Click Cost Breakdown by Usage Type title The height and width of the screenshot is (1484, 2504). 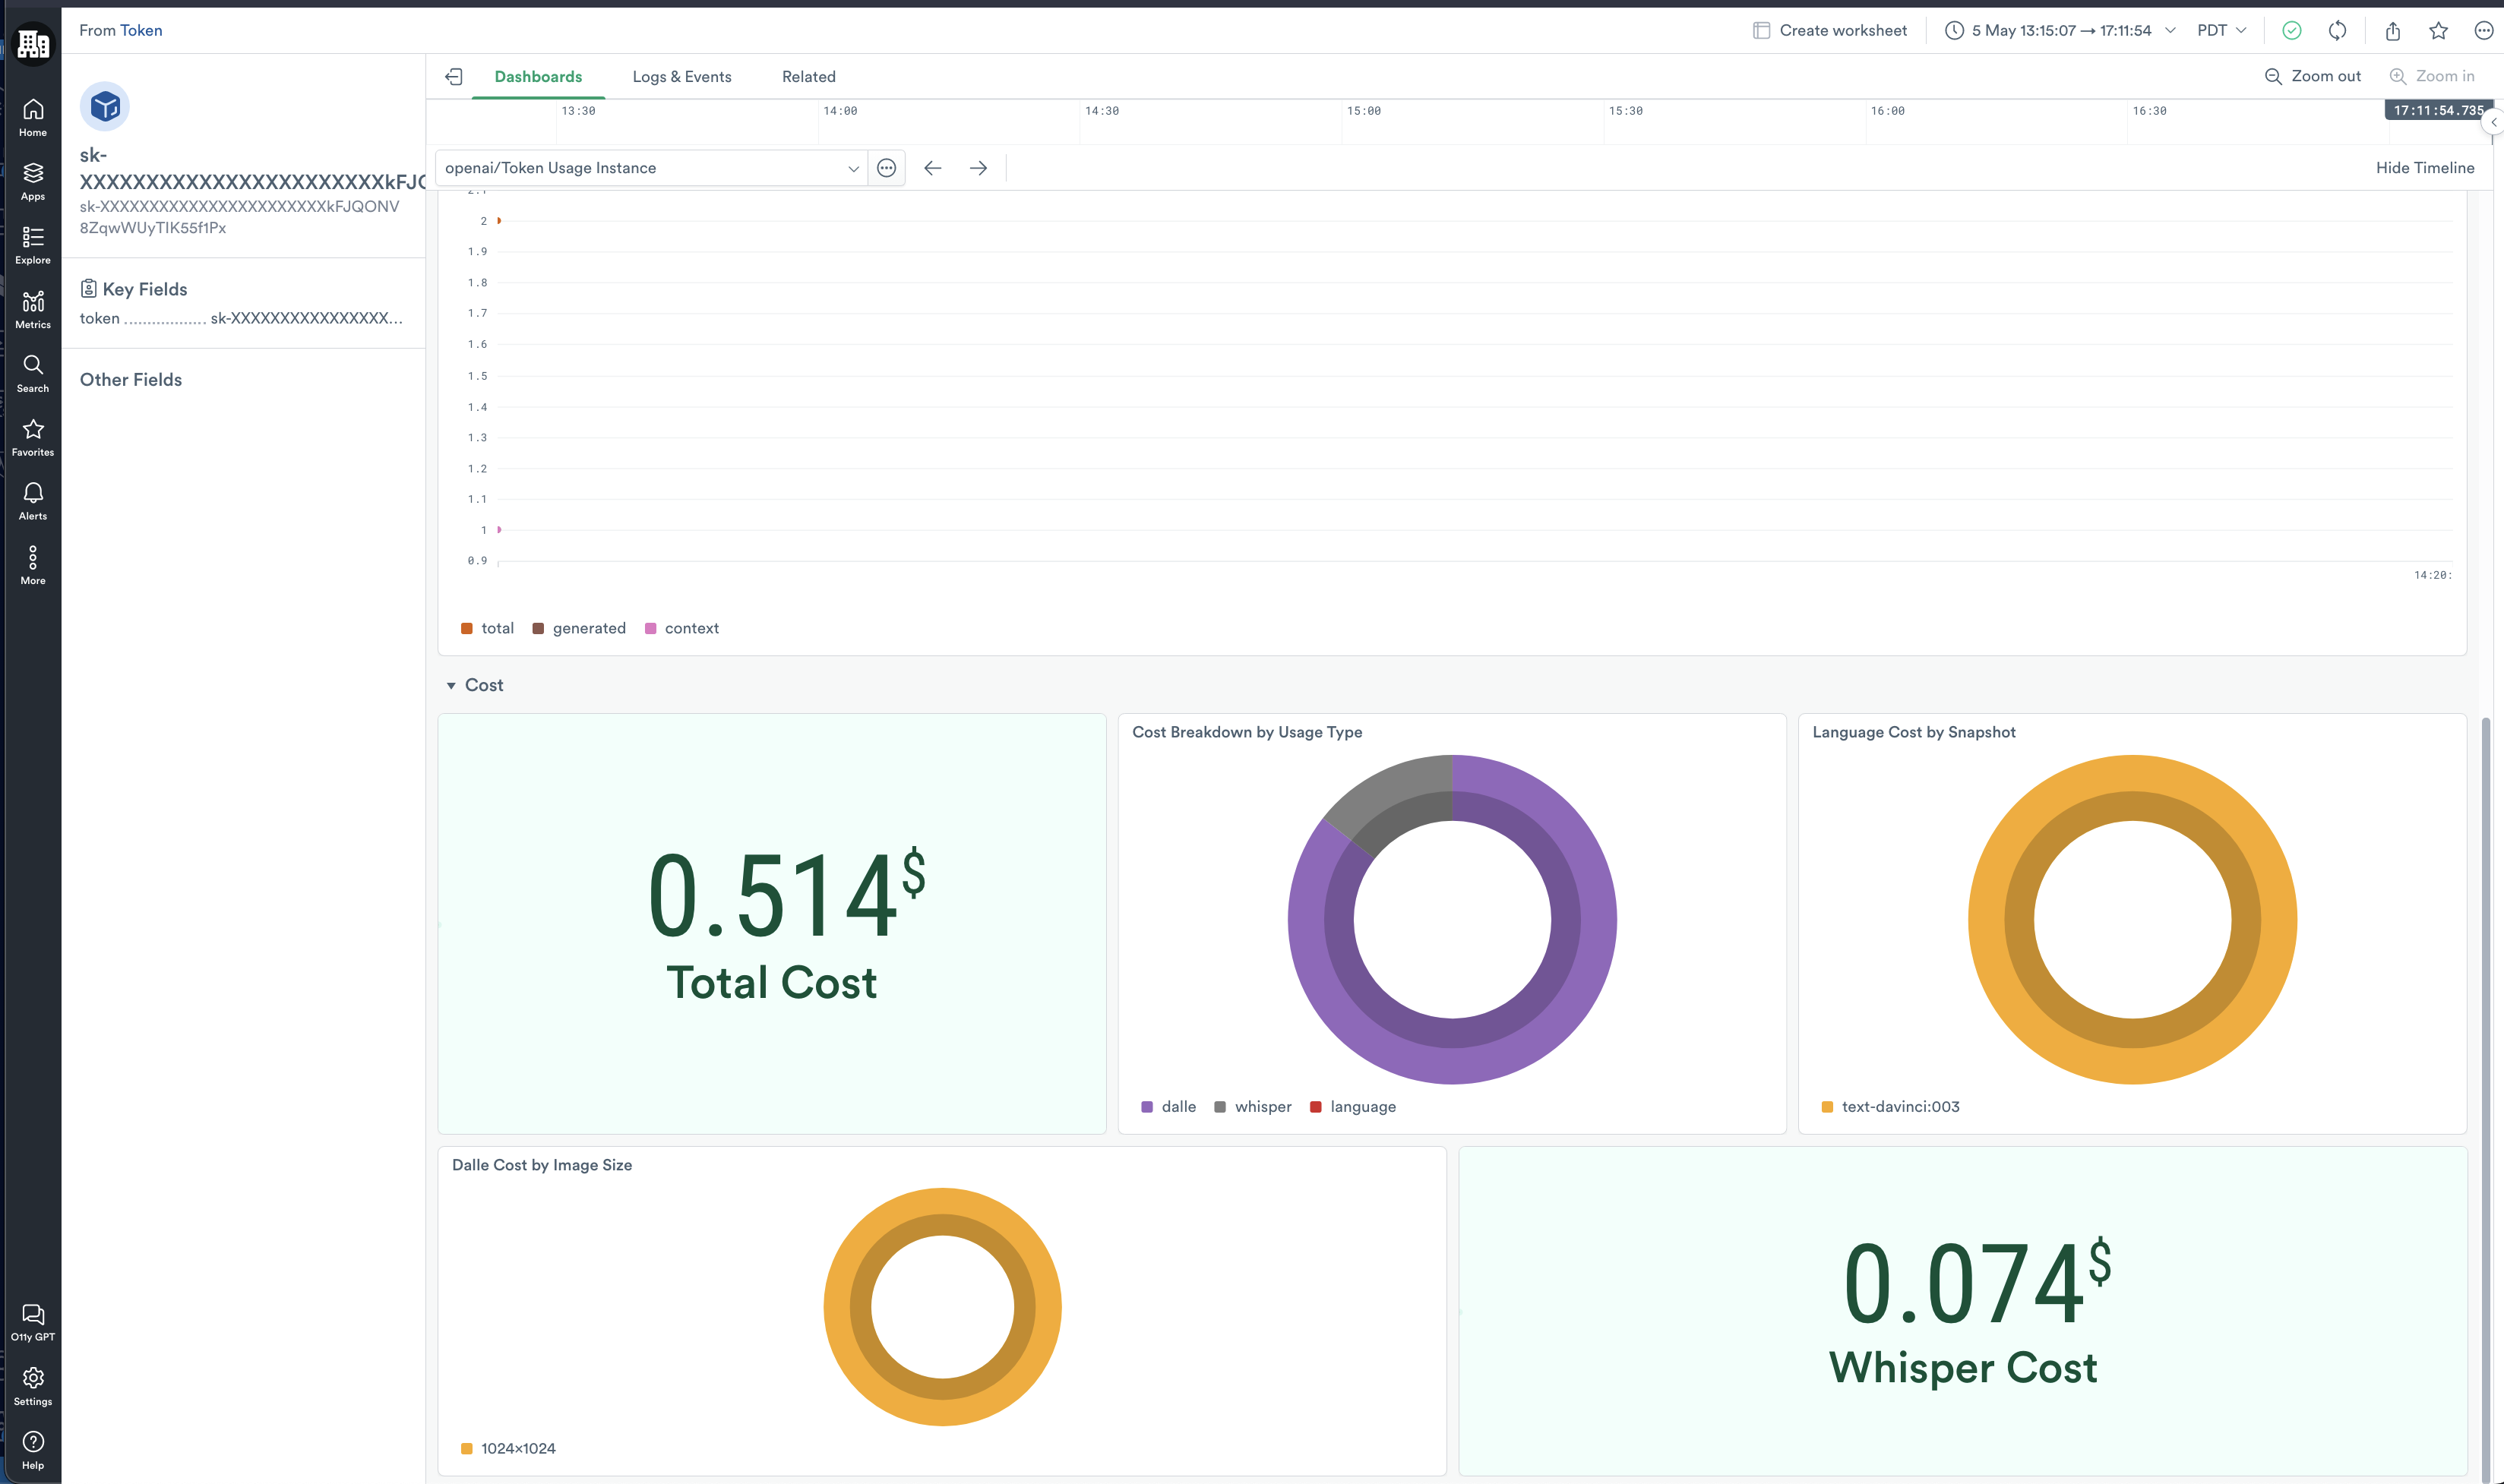pos(1247,732)
